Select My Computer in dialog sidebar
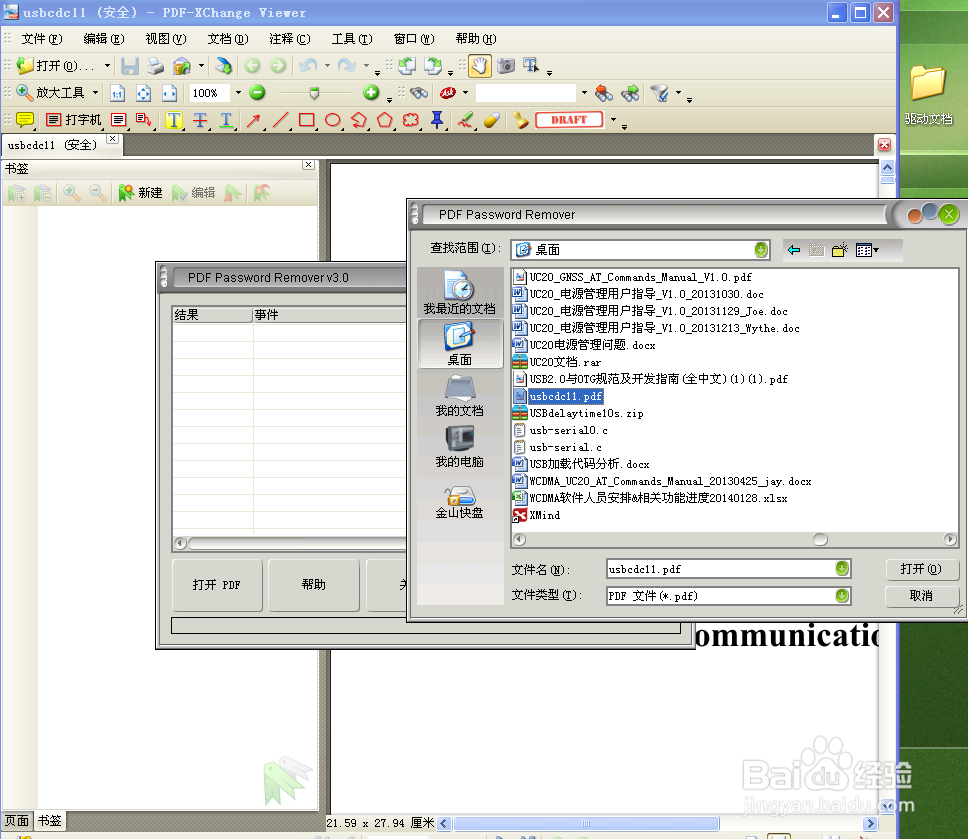 click(460, 447)
